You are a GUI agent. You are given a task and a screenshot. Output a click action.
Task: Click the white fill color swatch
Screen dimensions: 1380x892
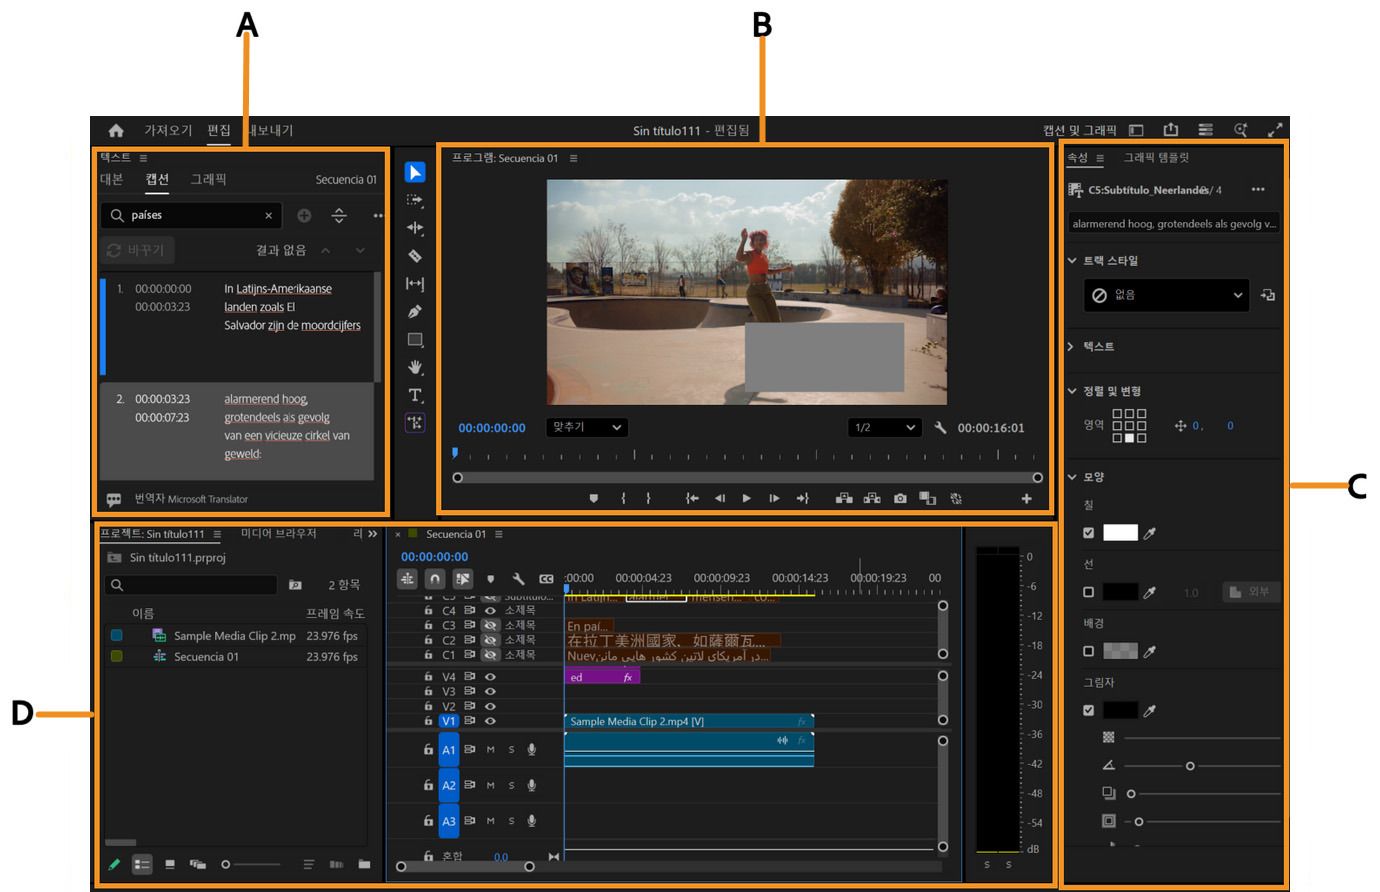point(1120,533)
